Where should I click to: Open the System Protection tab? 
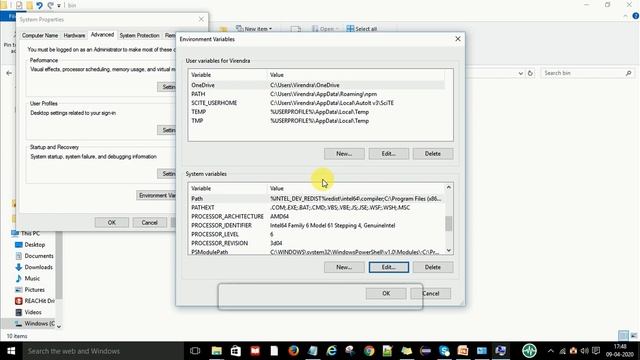(139, 36)
